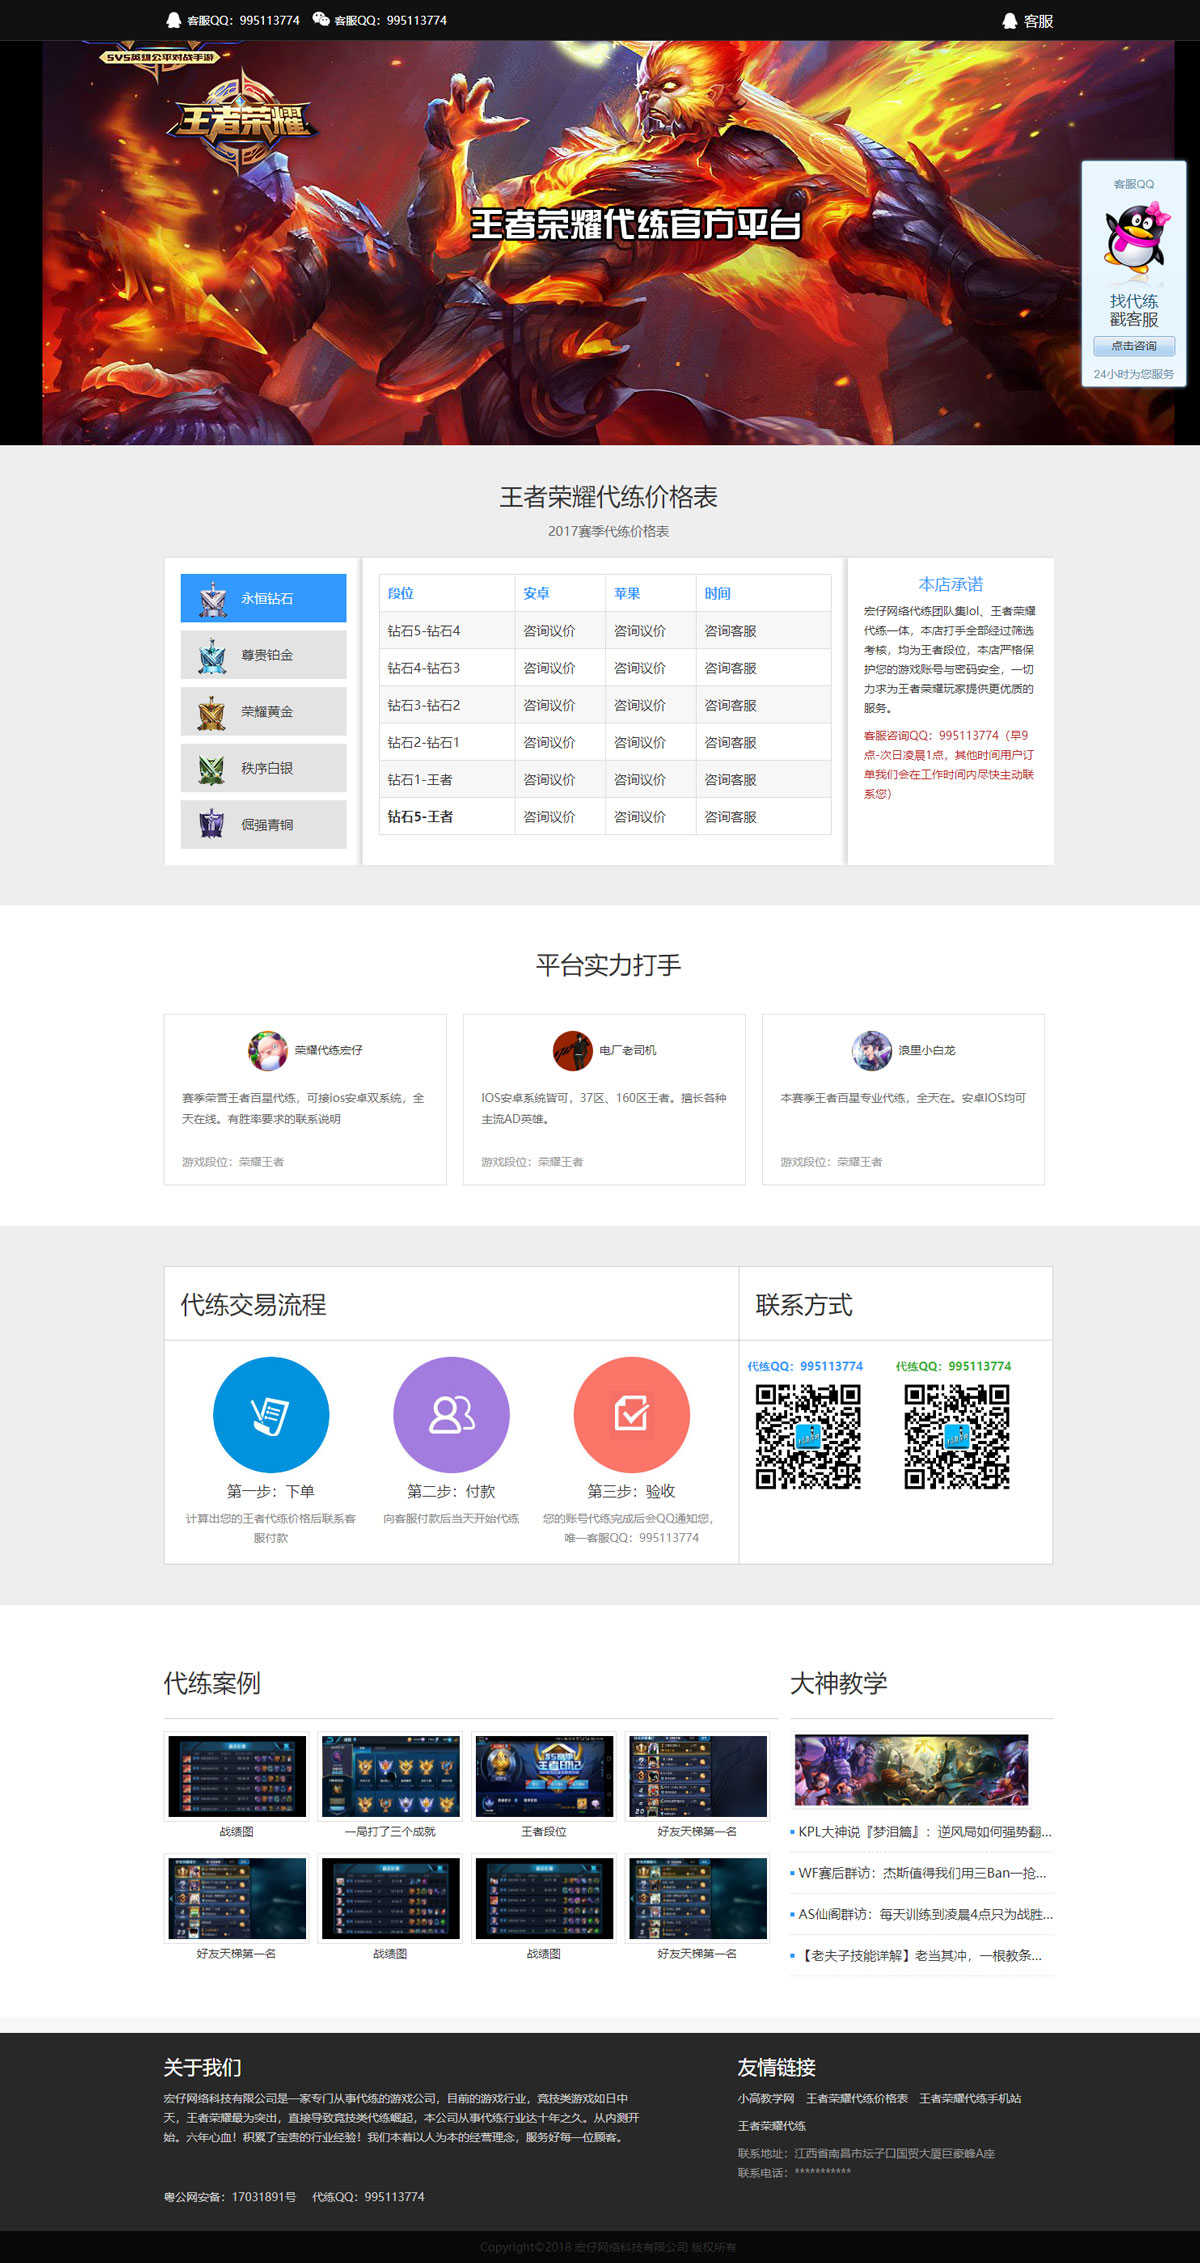Click the bronze rank badge icon

[212, 825]
